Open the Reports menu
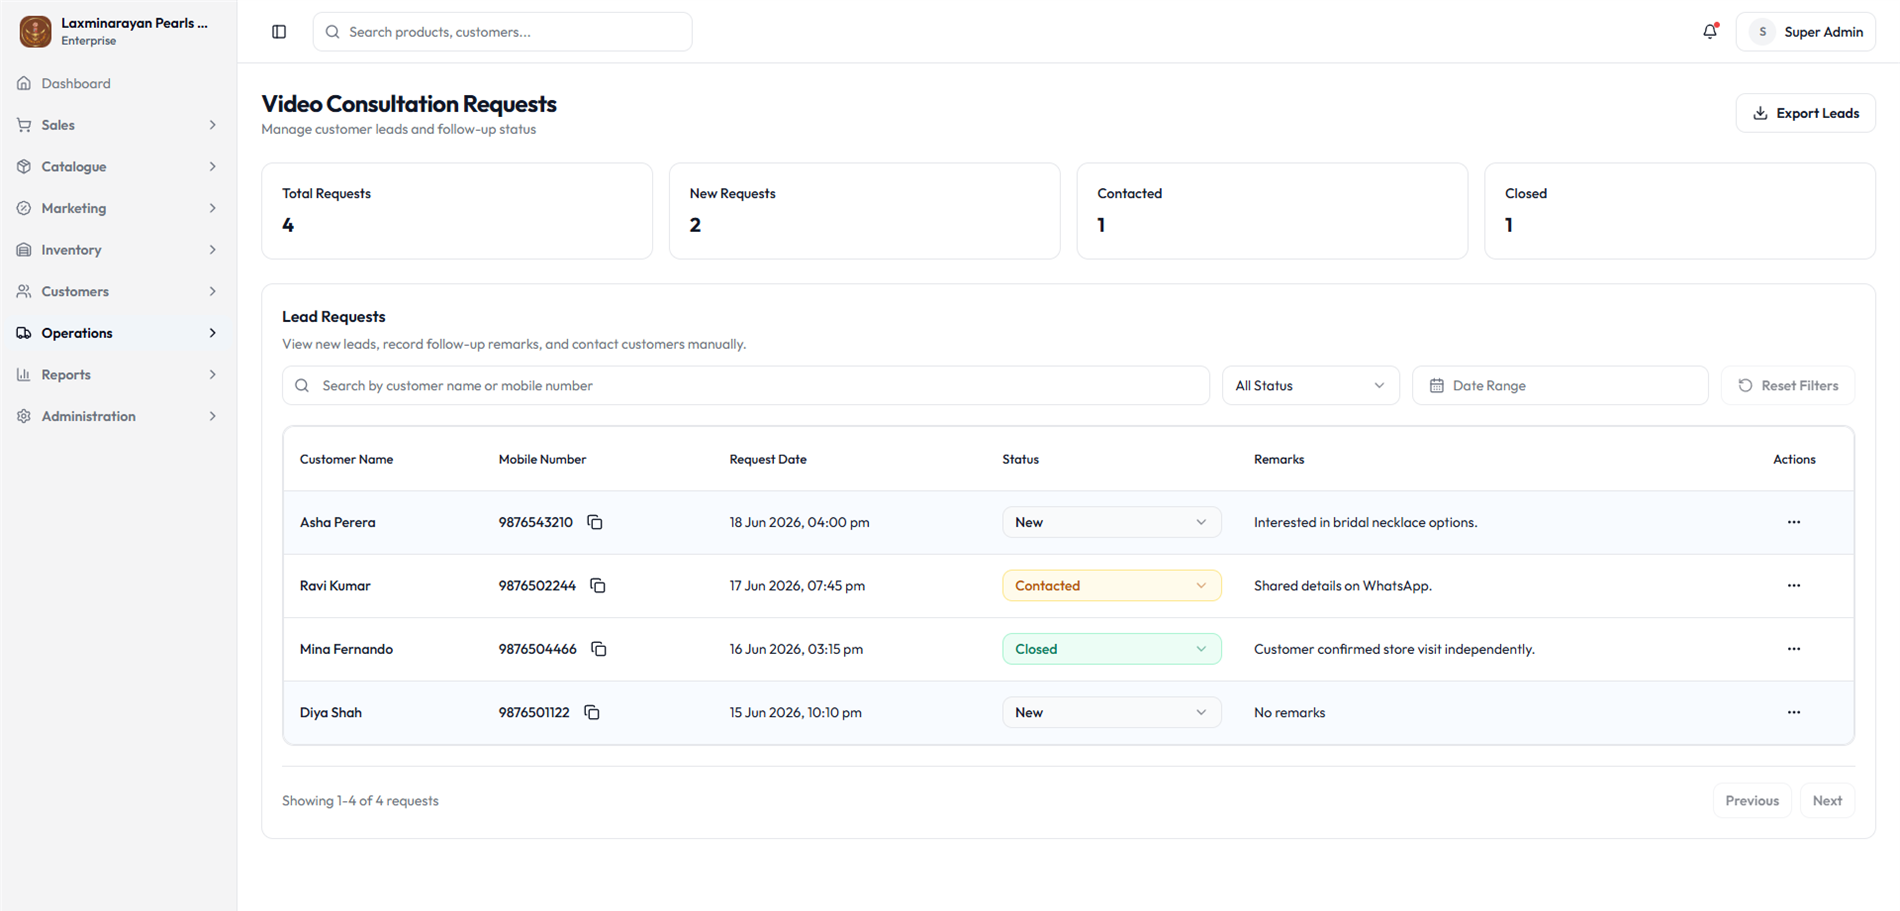1900x911 pixels. coord(118,375)
